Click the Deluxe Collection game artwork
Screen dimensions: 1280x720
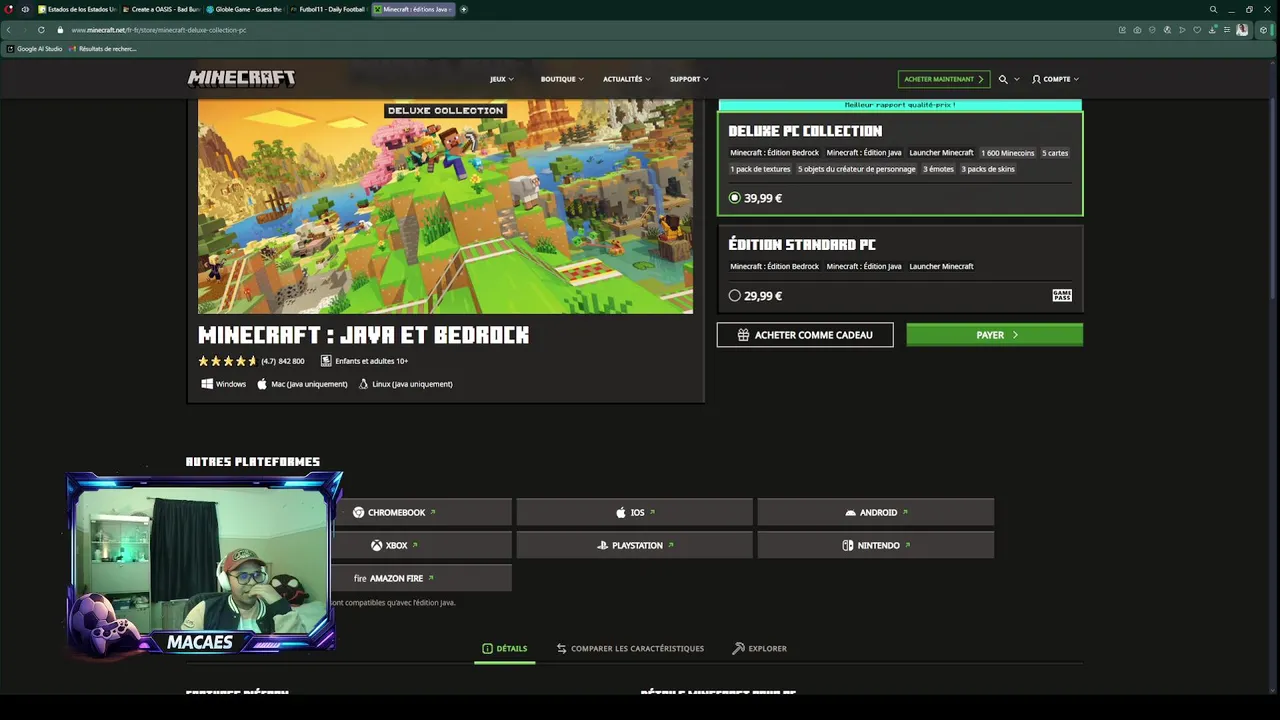[x=445, y=207]
